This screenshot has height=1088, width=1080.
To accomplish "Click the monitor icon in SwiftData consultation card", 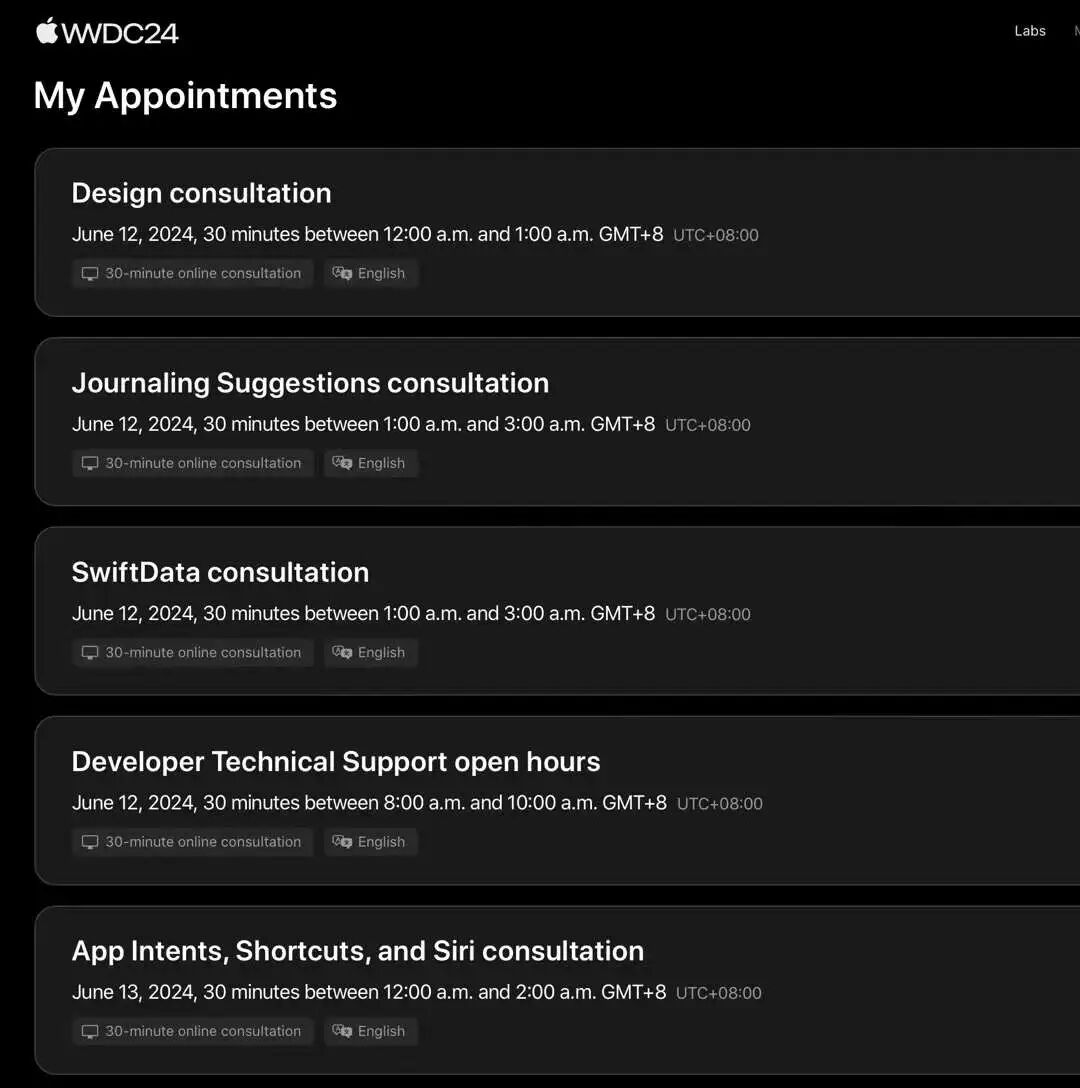I will click(x=90, y=652).
